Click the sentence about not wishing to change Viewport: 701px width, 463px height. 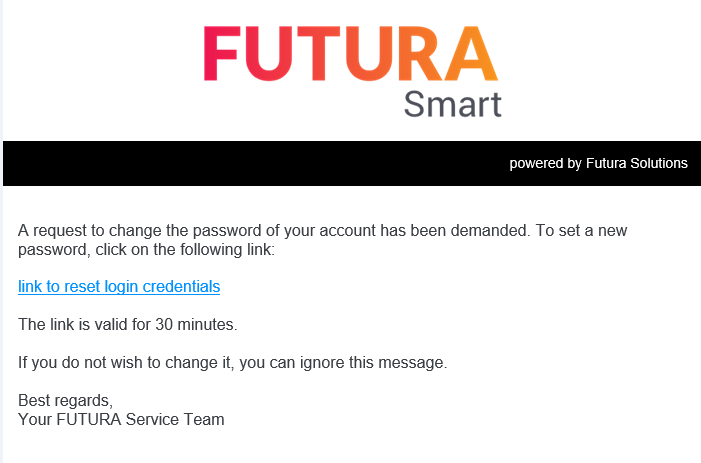tap(232, 362)
